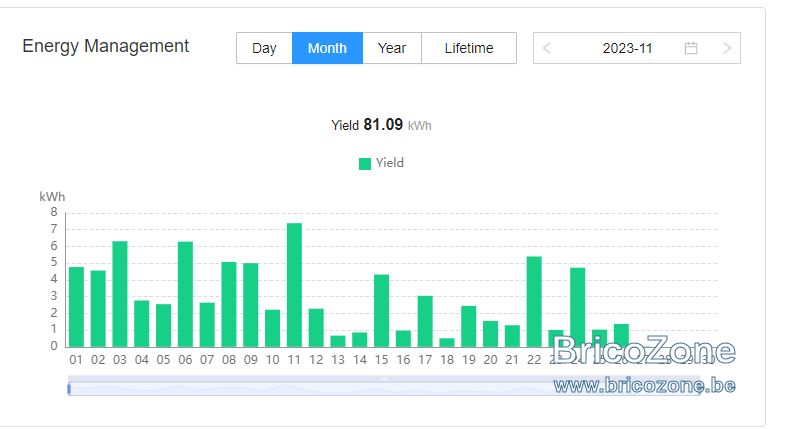Click the bar for day 01
Image resolution: width=789 pixels, height=429 pixels.
[76, 307]
